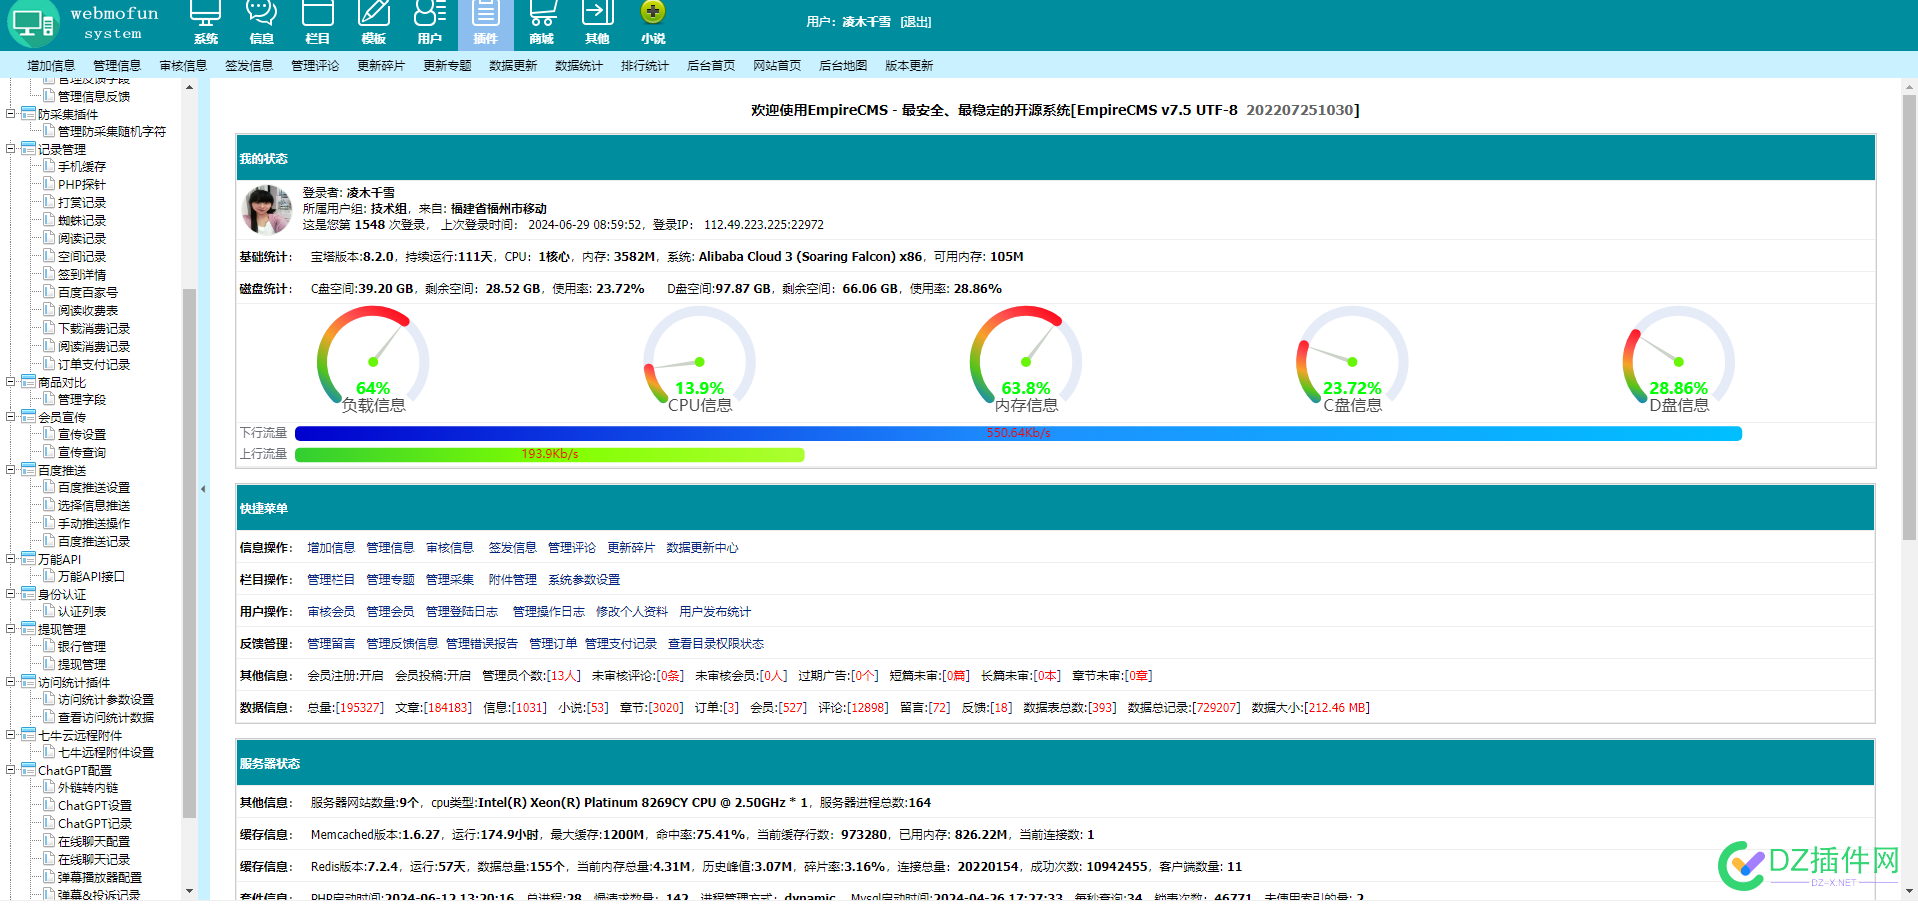Open 系统参数设置 quick link
The width and height of the screenshot is (1918, 906).
coord(584,580)
